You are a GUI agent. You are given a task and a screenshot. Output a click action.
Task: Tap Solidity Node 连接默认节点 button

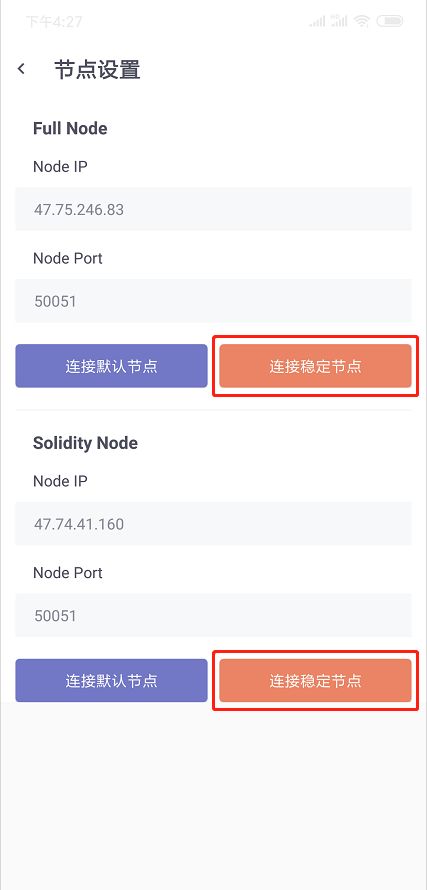[x=111, y=681]
